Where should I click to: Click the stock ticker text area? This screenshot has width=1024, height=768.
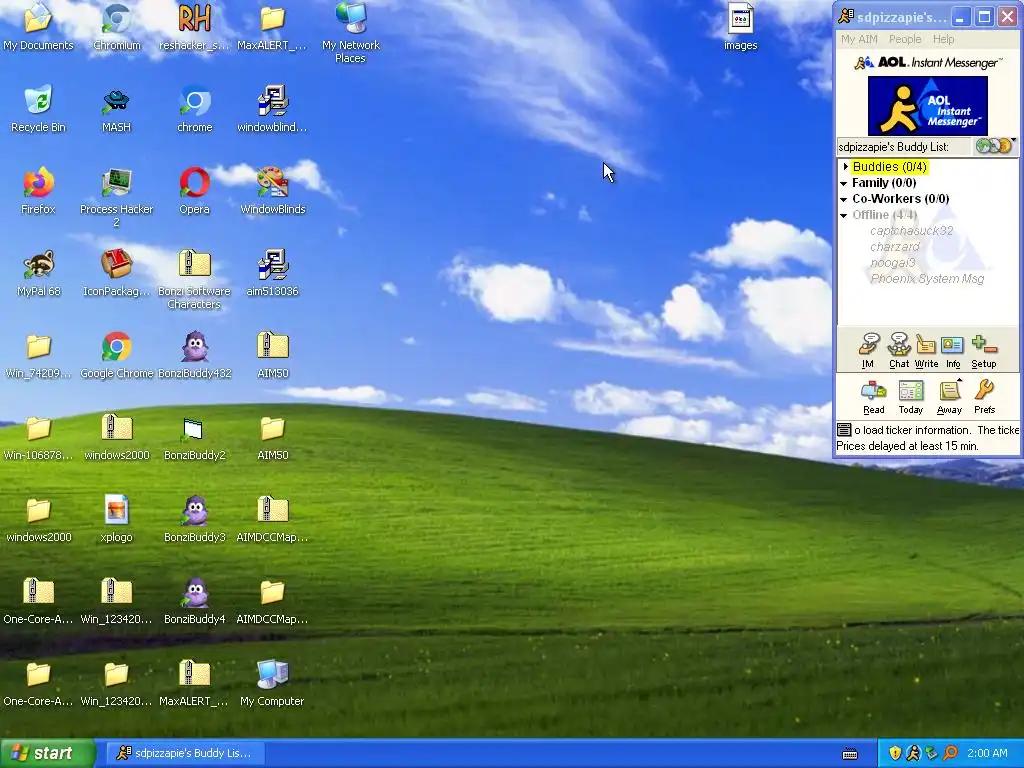(927, 438)
